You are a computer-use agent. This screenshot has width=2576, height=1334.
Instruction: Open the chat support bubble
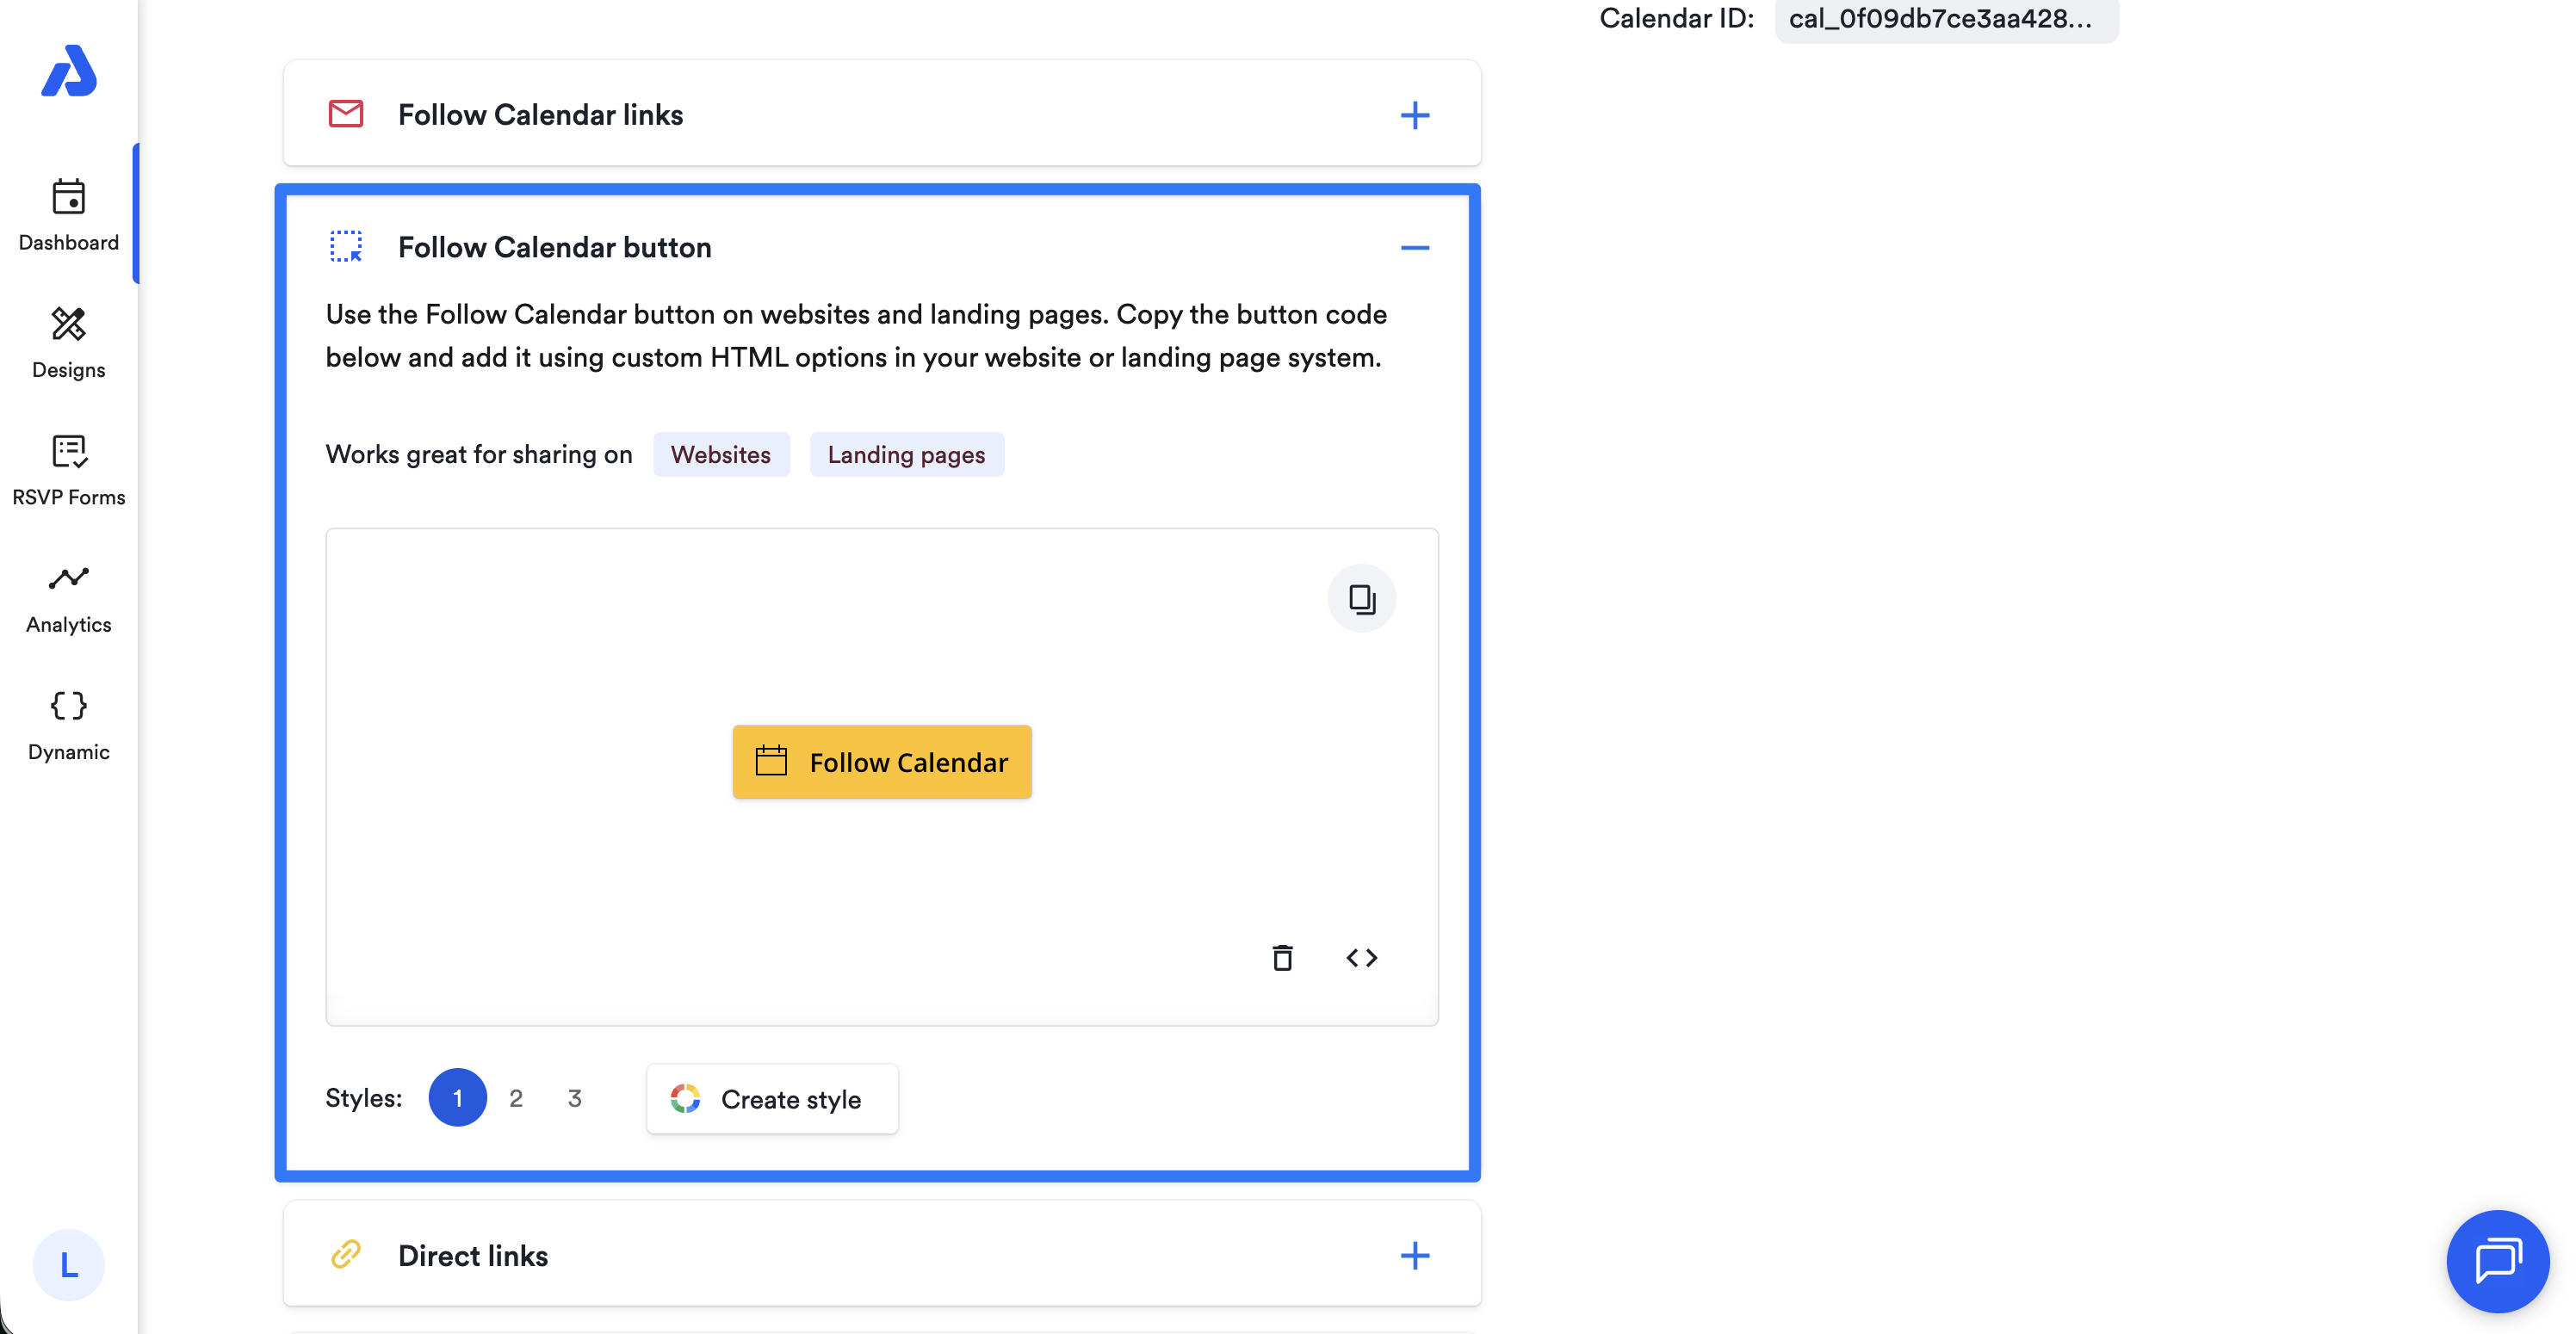pyautogui.click(x=2497, y=1260)
